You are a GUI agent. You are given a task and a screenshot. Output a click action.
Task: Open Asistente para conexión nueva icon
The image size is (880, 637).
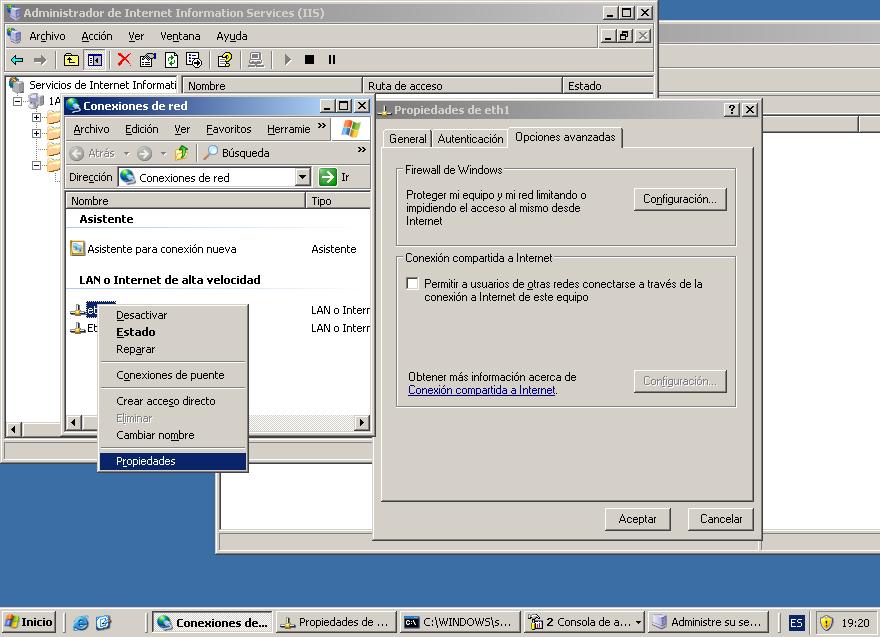78,249
